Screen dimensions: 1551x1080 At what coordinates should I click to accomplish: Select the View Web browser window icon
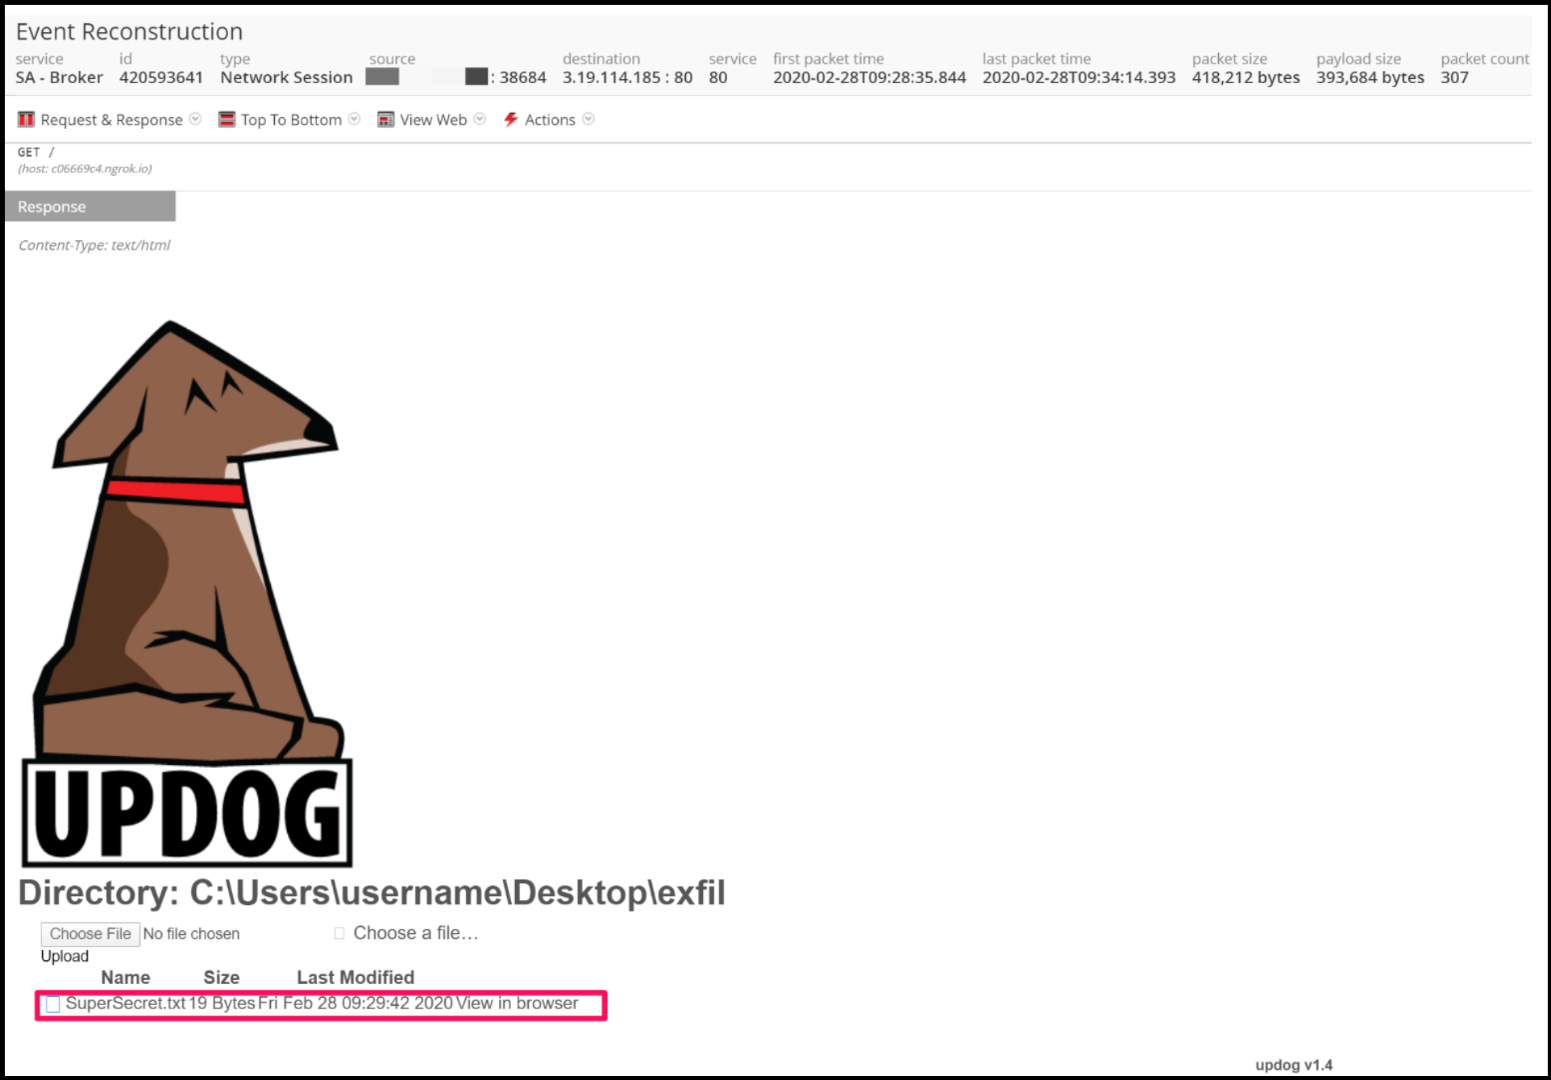[x=385, y=119]
